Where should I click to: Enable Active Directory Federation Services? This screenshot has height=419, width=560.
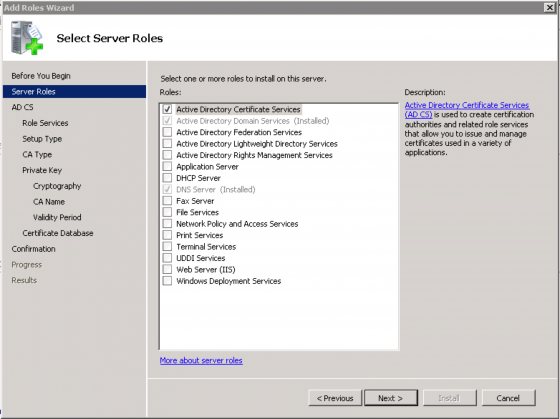coord(167,132)
